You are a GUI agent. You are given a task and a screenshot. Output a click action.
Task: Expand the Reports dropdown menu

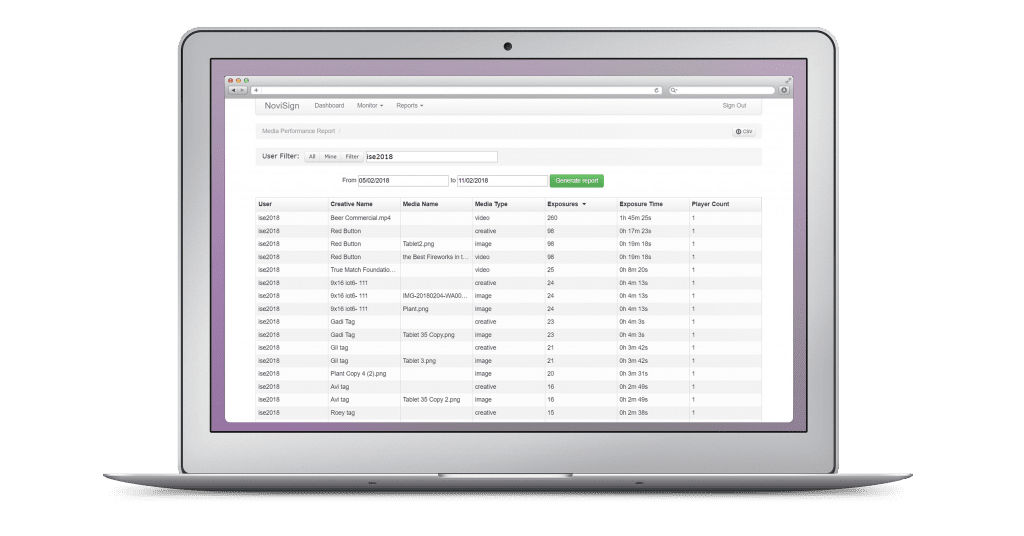tap(409, 105)
